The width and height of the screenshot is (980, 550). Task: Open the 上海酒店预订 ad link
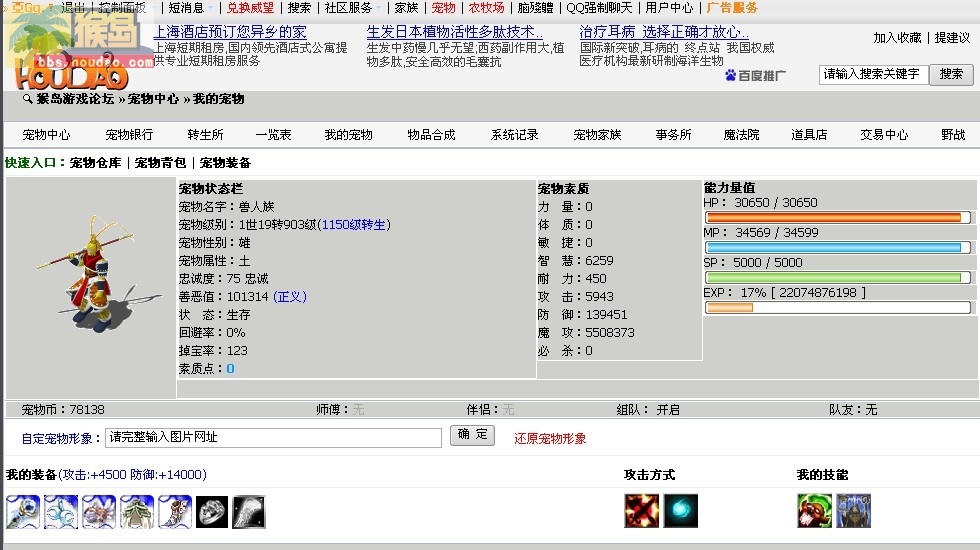pos(230,32)
